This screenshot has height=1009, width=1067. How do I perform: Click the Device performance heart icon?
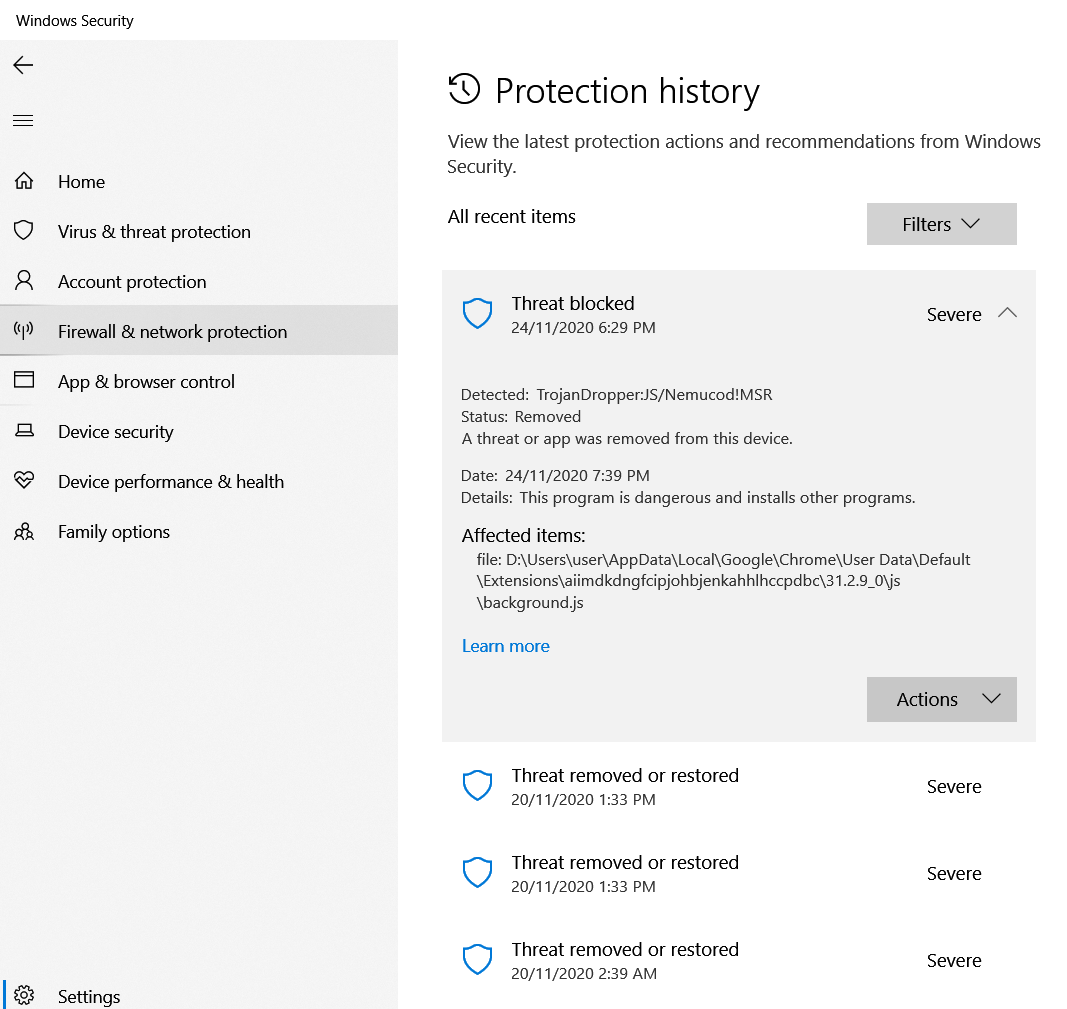[24, 480]
